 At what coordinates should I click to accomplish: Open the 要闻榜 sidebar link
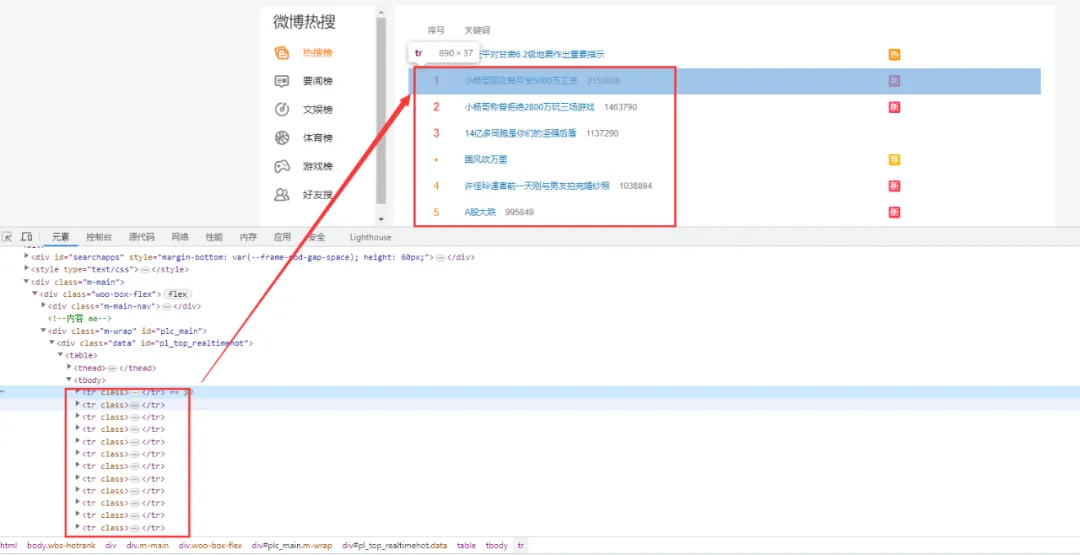click(318, 81)
